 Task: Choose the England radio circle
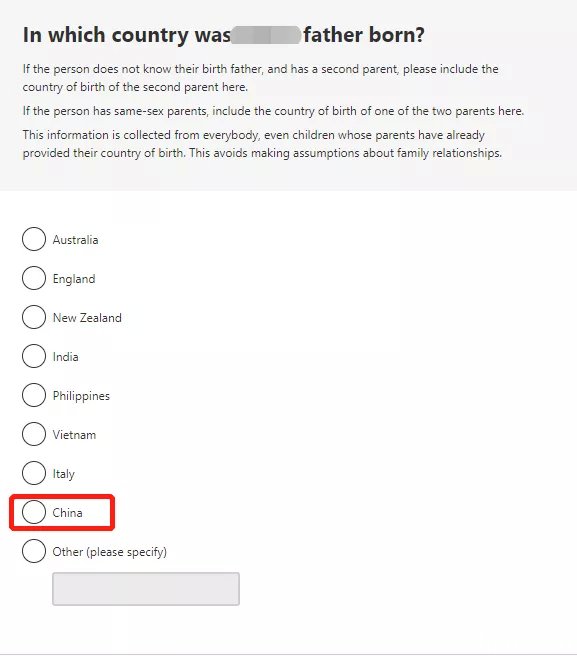tap(34, 278)
